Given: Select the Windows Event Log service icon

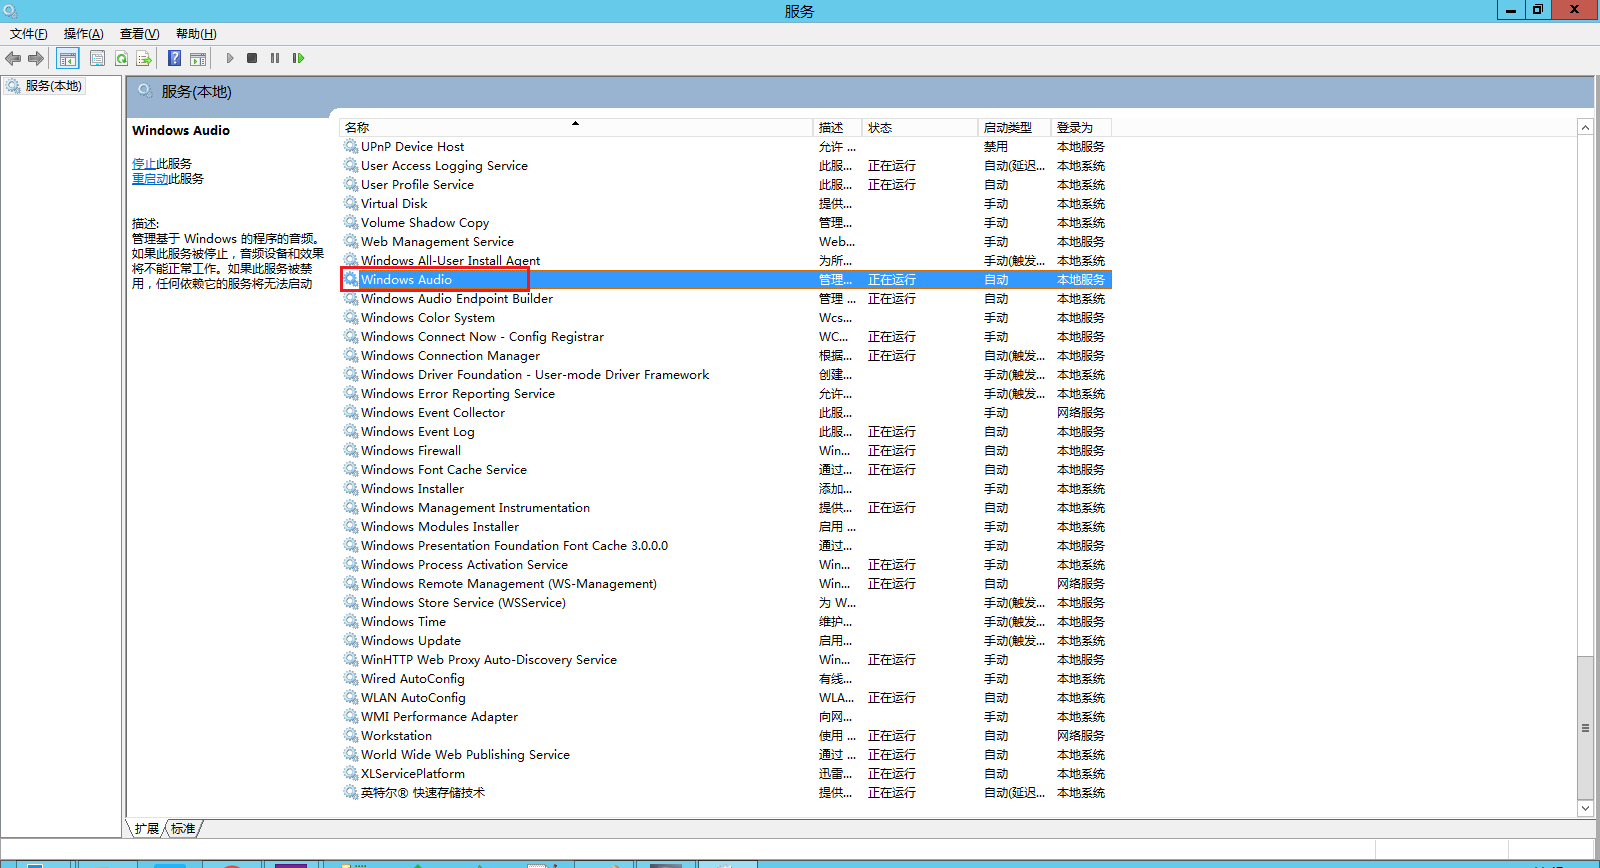Looking at the screenshot, I should coord(351,431).
